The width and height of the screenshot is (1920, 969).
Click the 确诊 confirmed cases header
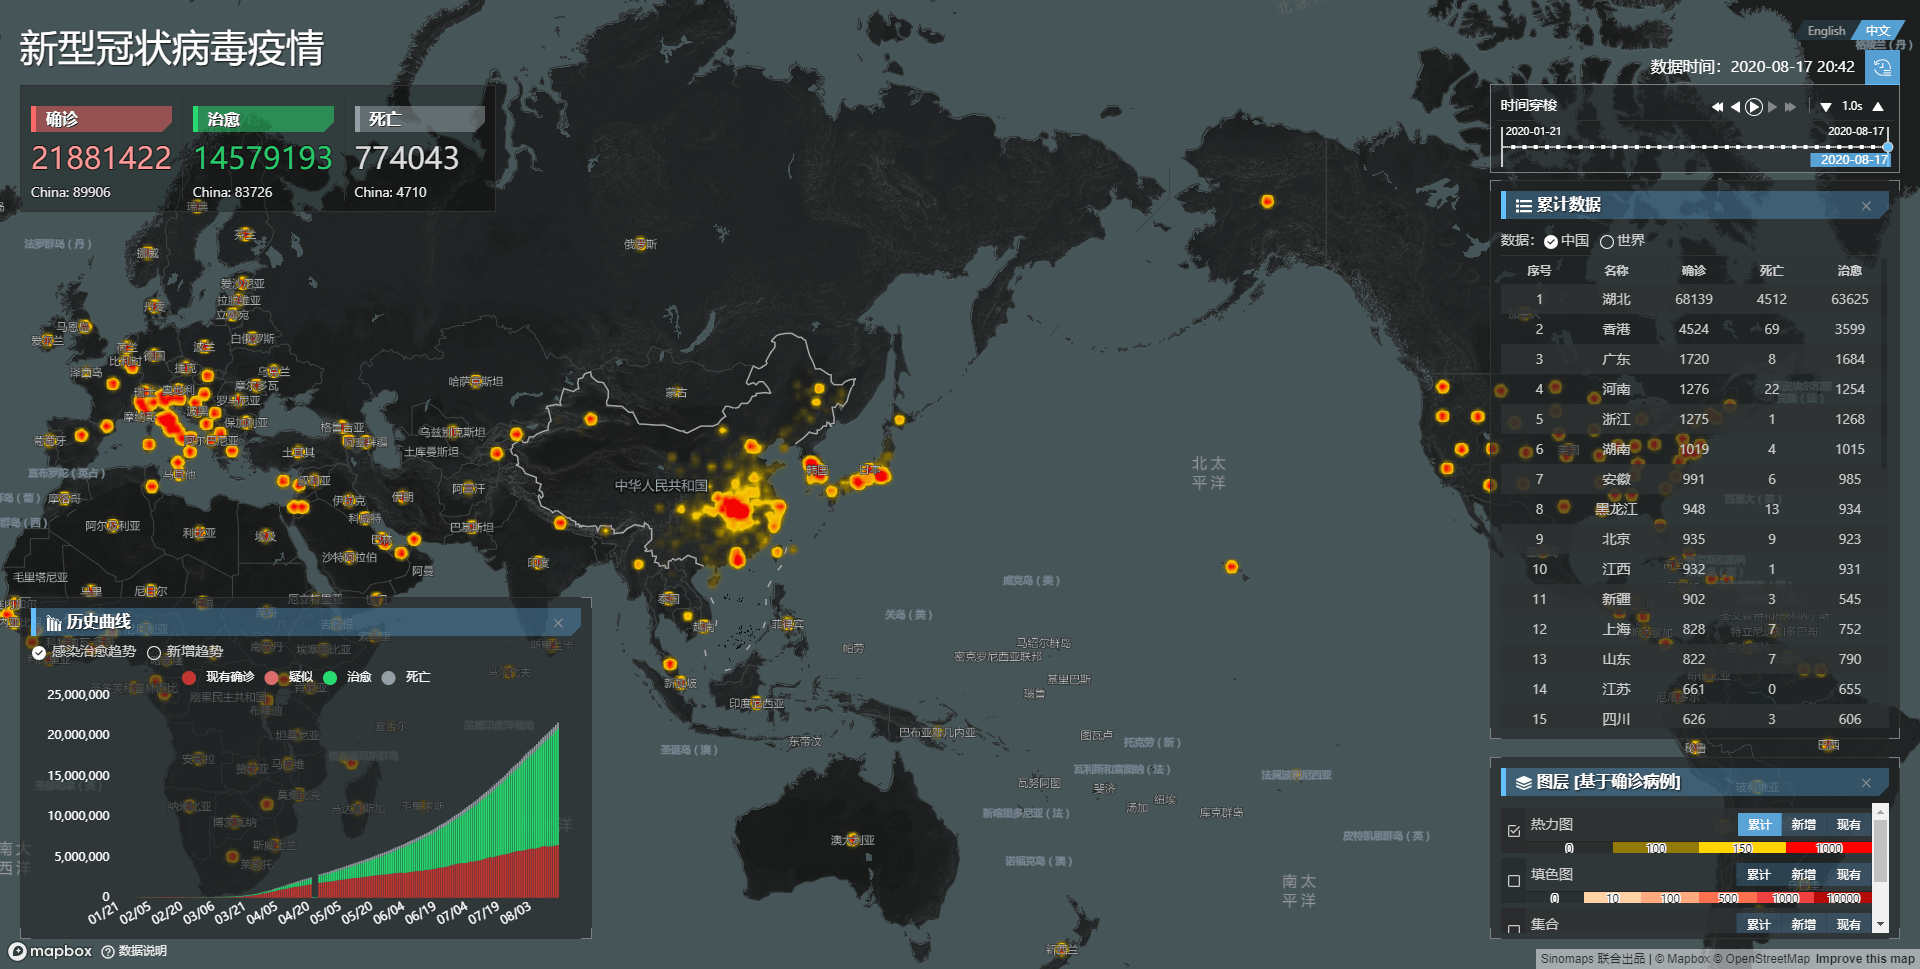(x=101, y=119)
